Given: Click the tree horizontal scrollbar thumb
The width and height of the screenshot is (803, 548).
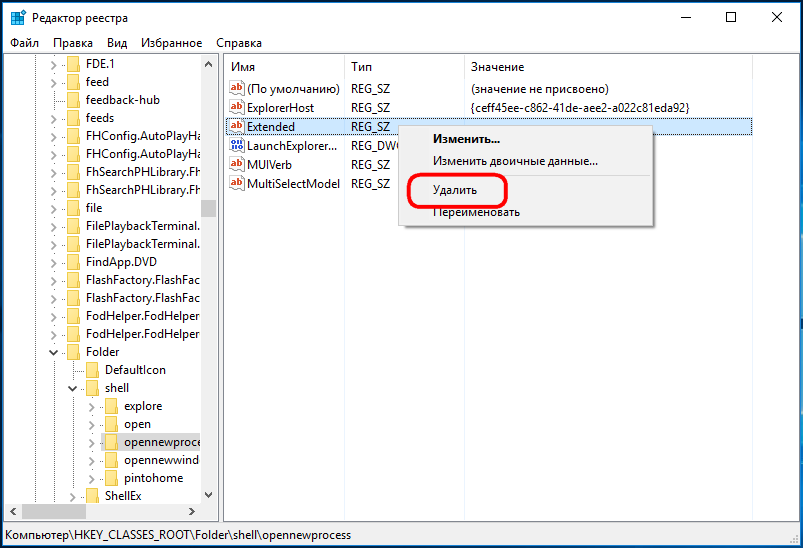Looking at the screenshot, I should 54,511.
